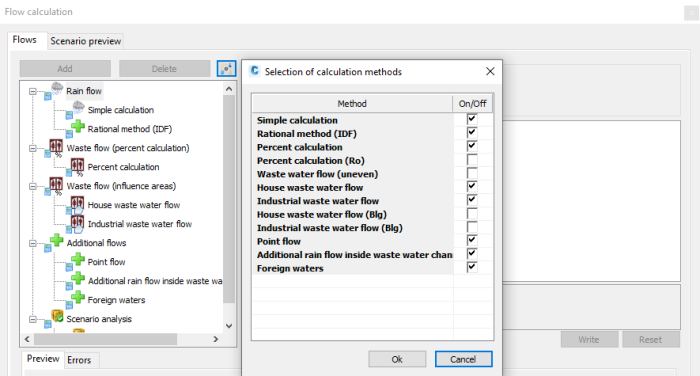Collapse the Rain flow tree node

point(33,91)
